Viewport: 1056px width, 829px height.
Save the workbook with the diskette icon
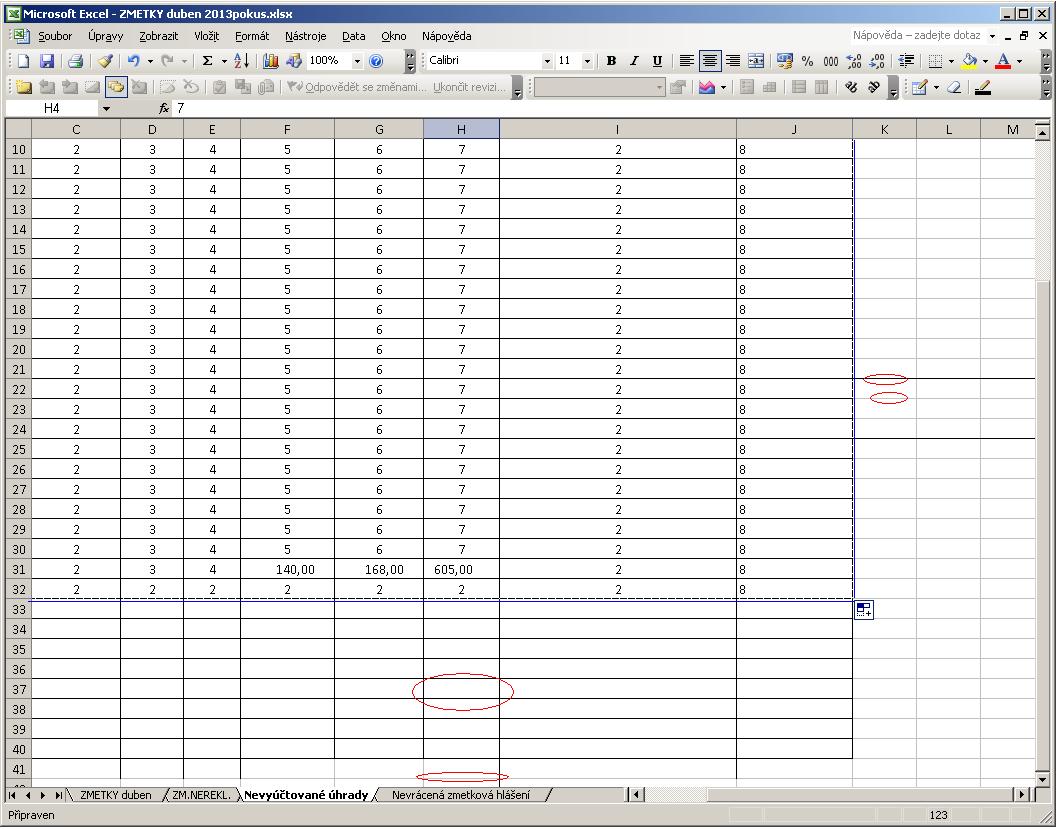46,61
